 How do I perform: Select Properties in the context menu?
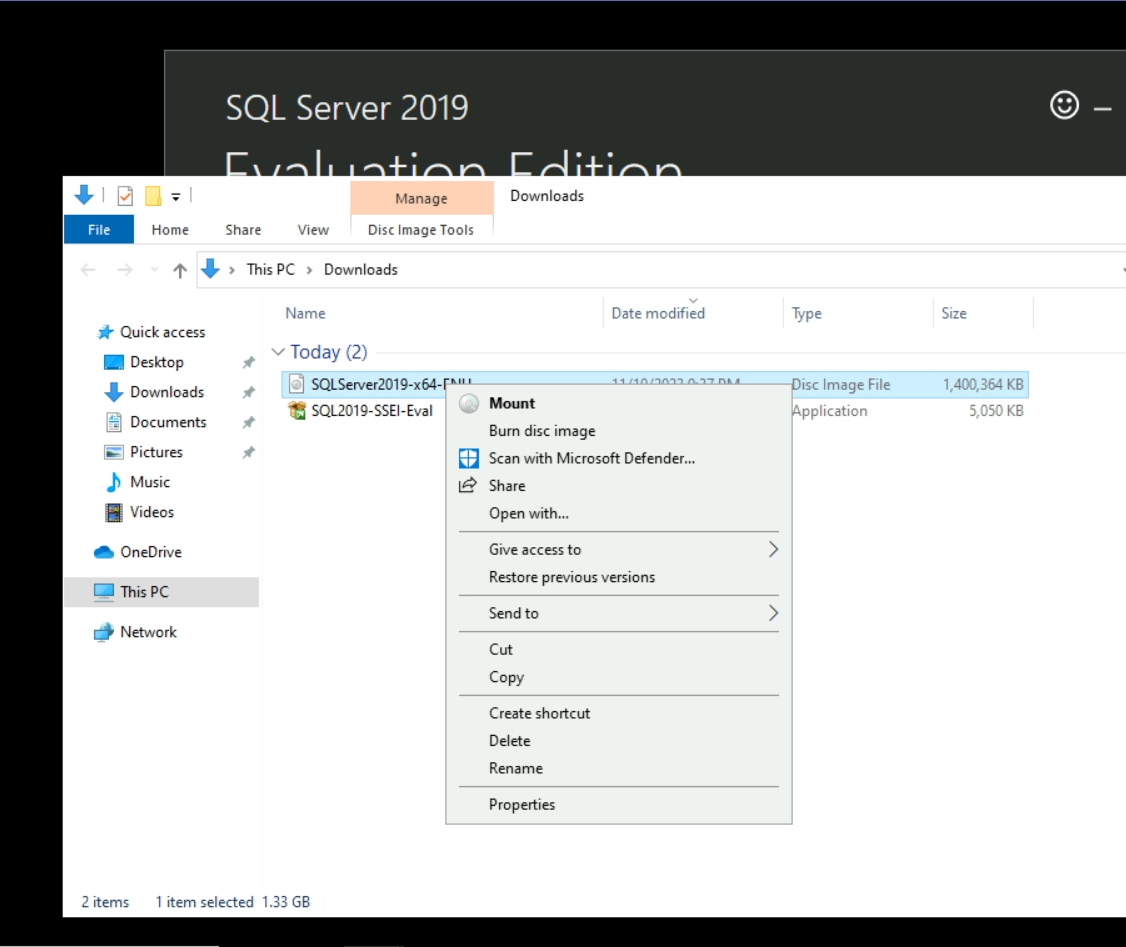521,804
